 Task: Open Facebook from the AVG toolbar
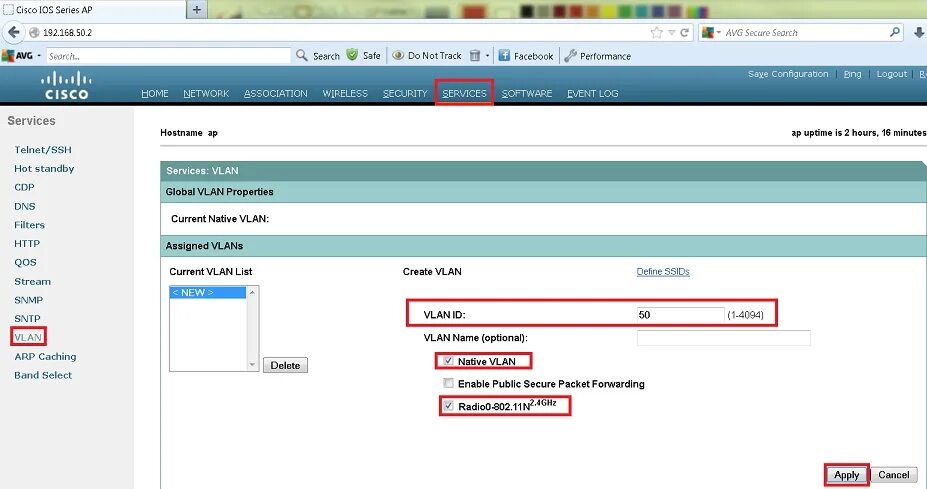click(x=526, y=56)
